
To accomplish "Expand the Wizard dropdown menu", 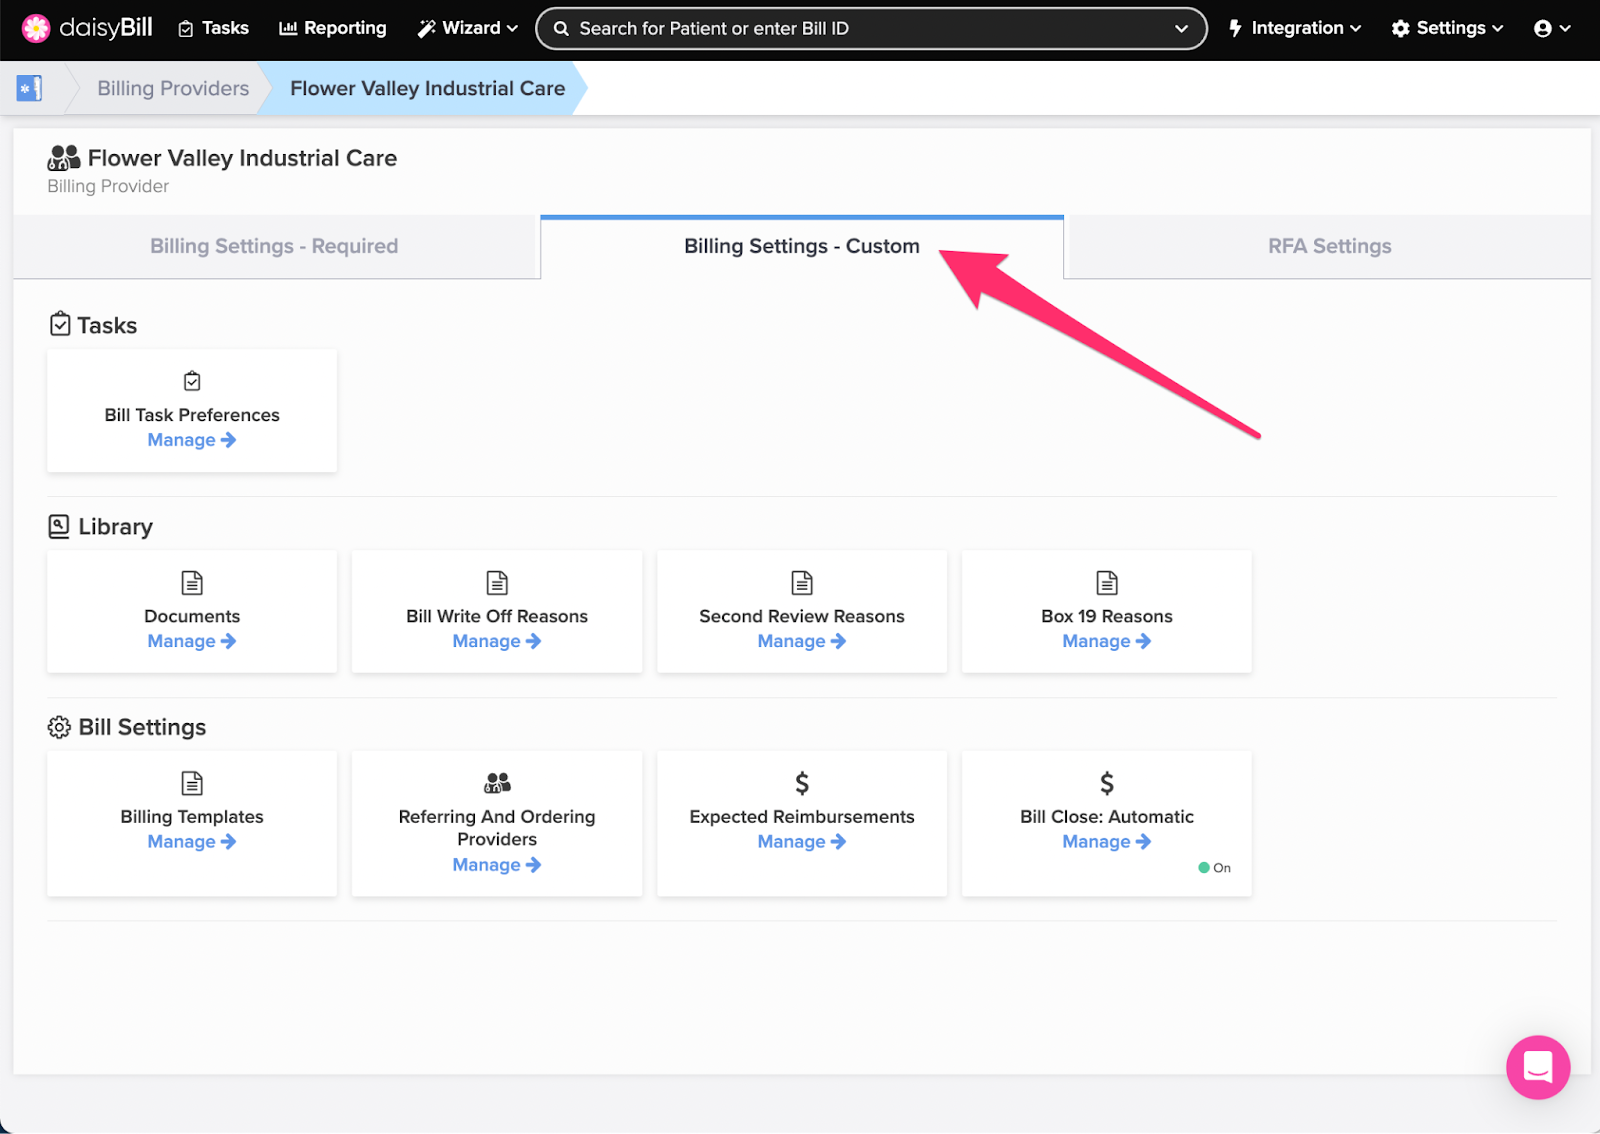I will click(467, 28).
